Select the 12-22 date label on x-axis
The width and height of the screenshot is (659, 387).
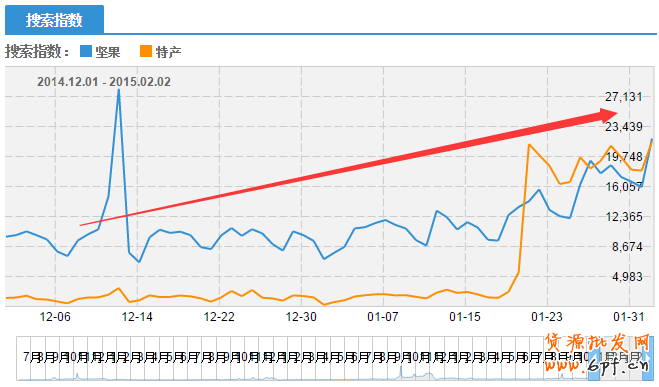[x=219, y=317]
